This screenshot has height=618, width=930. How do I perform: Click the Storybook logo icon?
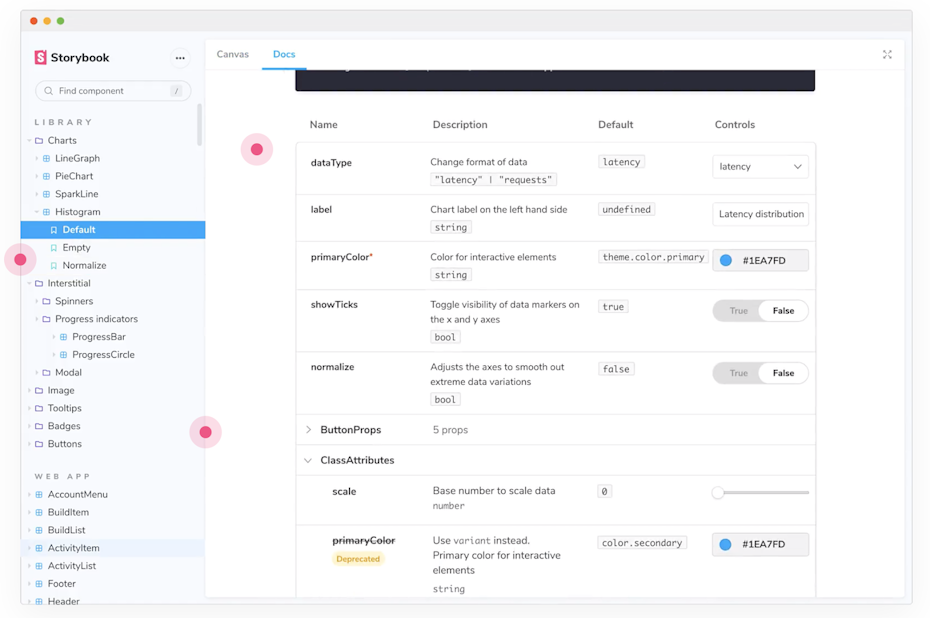click(40, 58)
